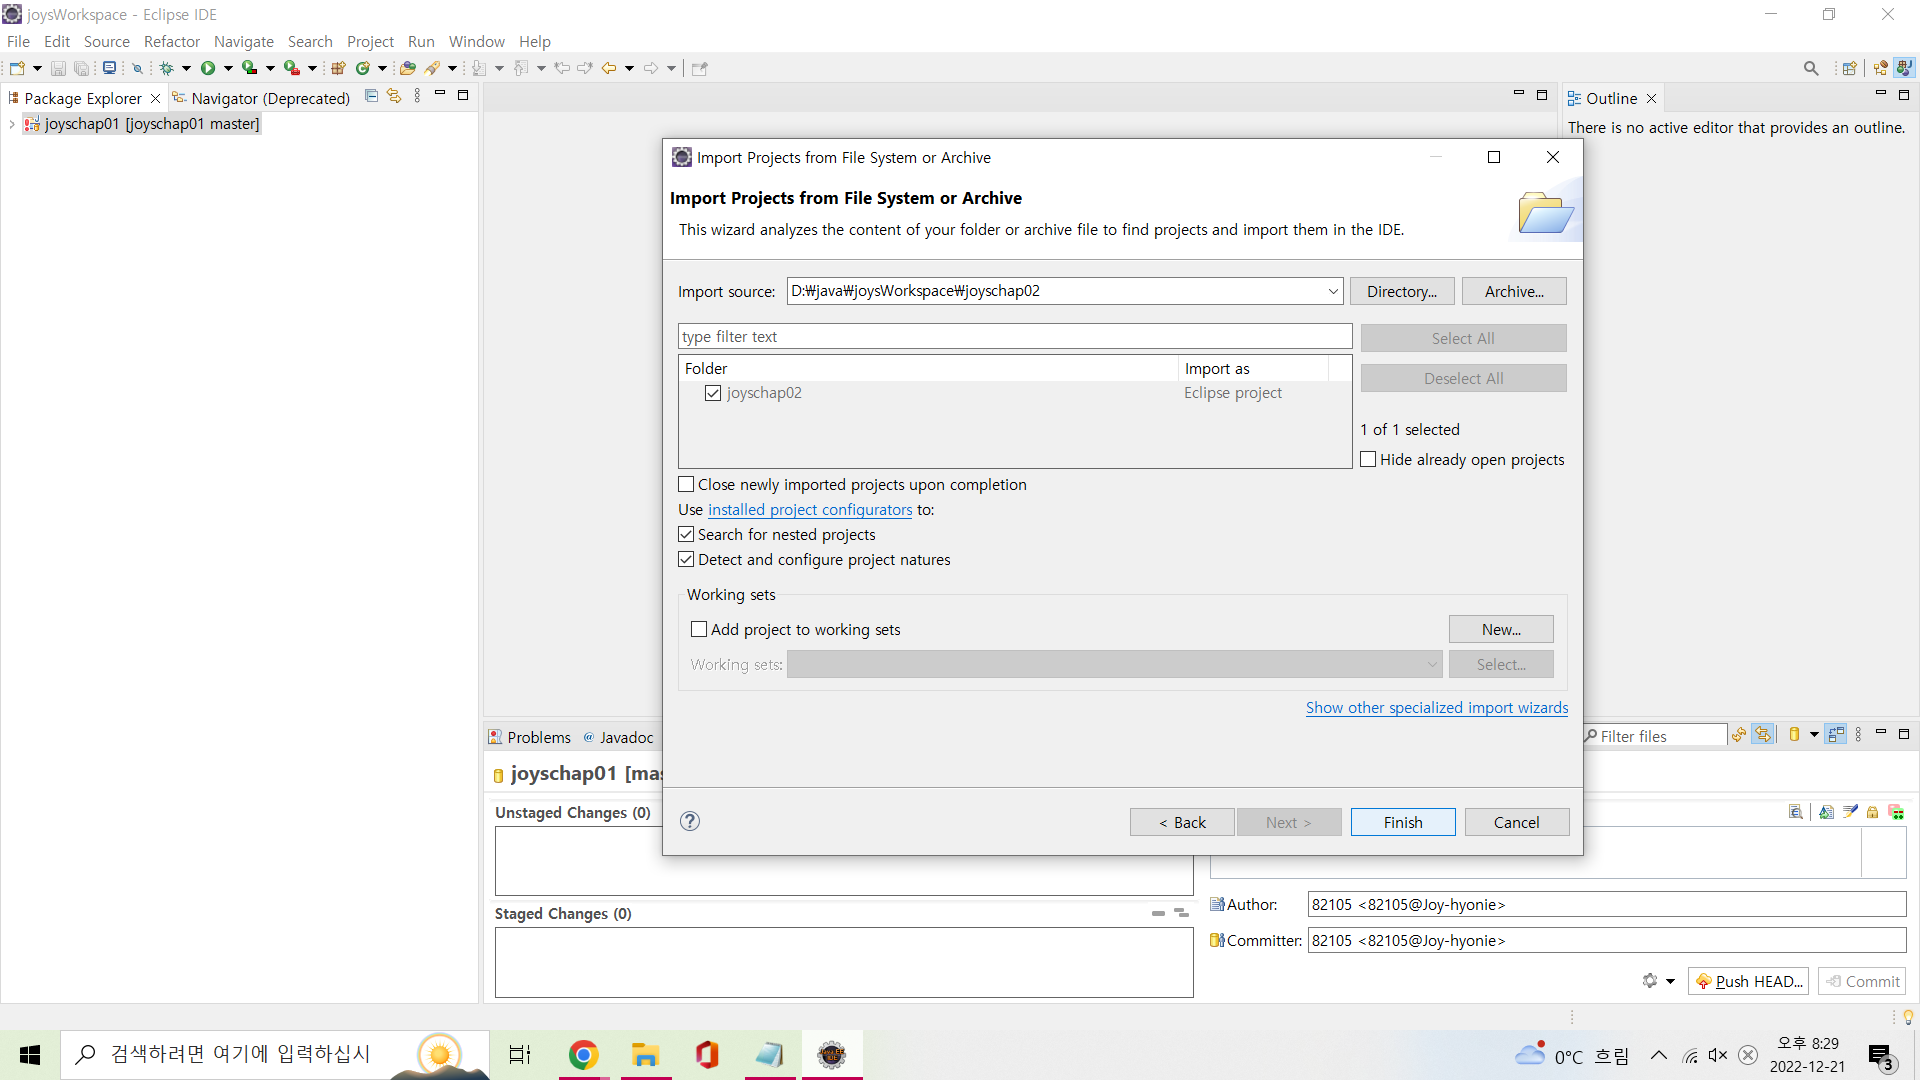Image resolution: width=1920 pixels, height=1080 pixels.
Task: Expand the Working sets combo box
Action: click(1433, 664)
